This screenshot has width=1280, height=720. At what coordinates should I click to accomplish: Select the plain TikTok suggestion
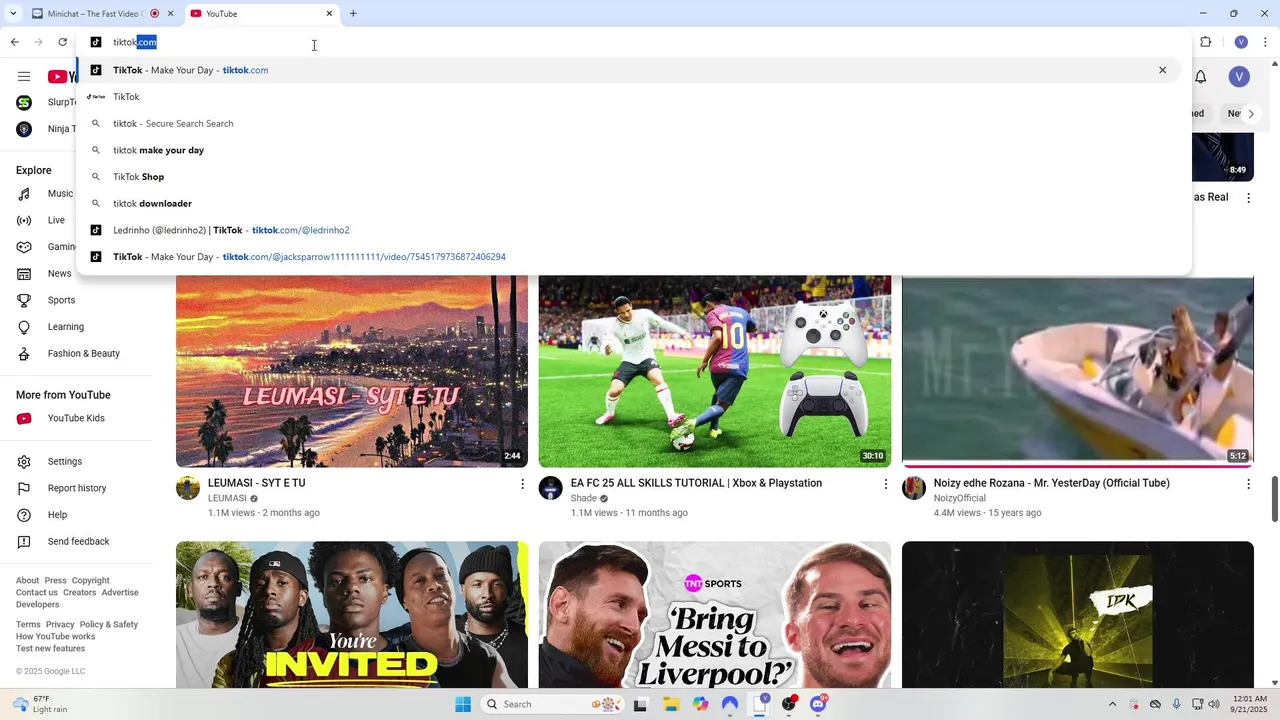coord(630,97)
